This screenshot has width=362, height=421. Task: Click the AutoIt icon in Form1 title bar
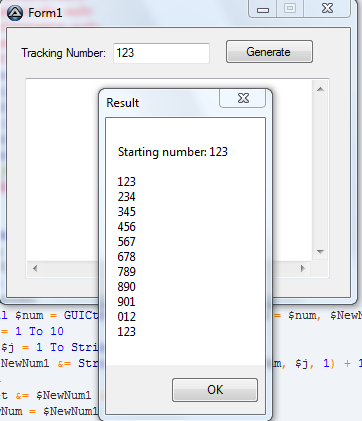click(x=15, y=13)
